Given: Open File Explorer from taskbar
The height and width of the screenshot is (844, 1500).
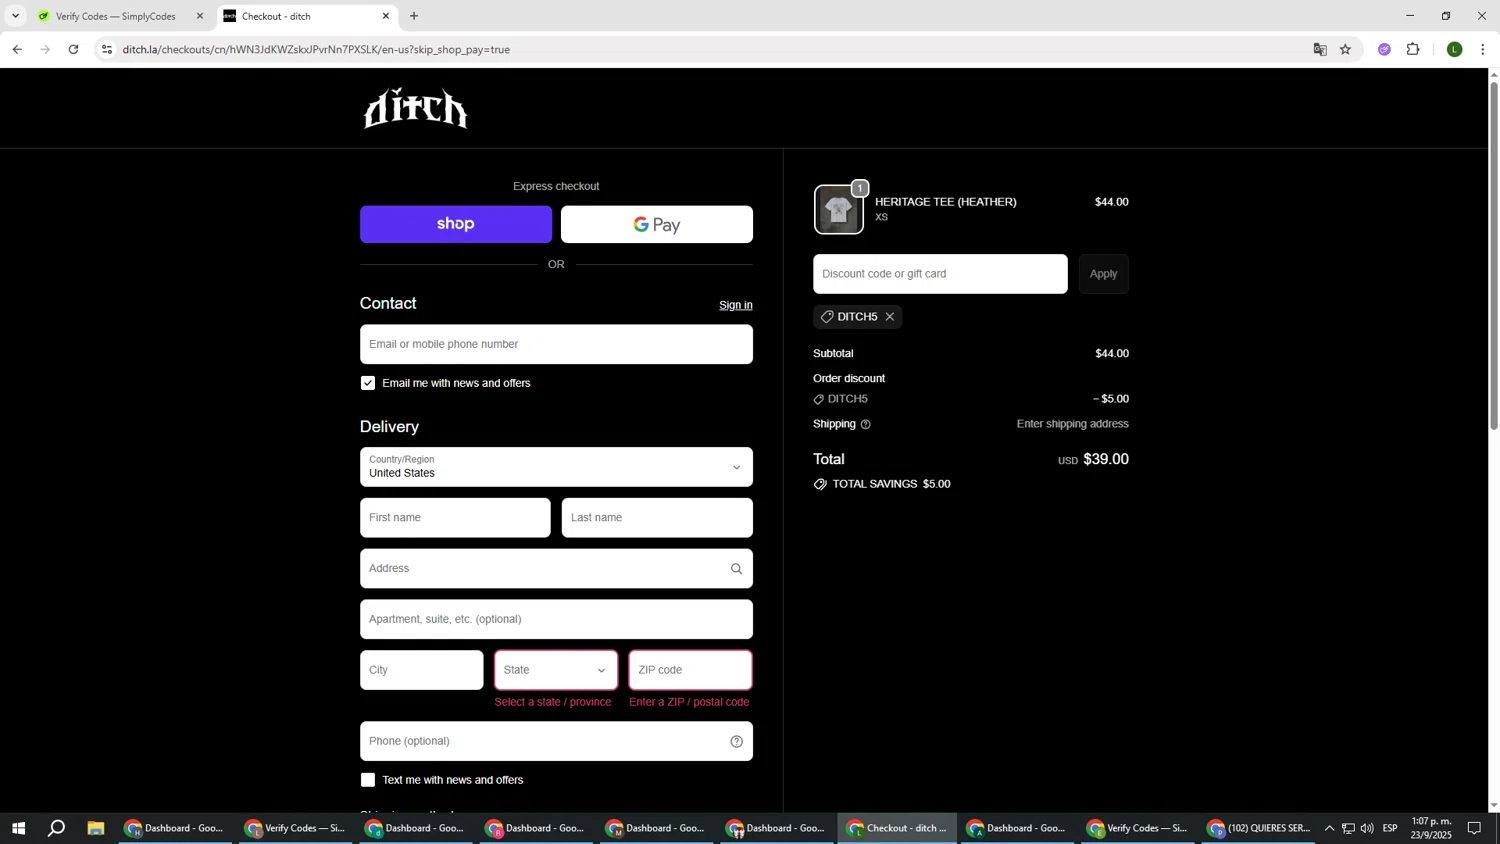Looking at the screenshot, I should (96, 828).
